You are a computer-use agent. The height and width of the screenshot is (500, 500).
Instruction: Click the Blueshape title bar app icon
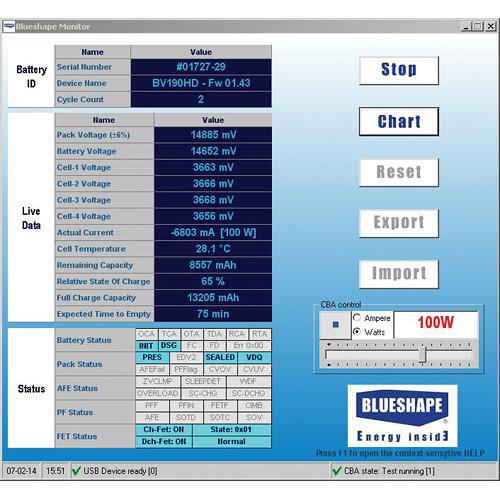(x=9, y=27)
